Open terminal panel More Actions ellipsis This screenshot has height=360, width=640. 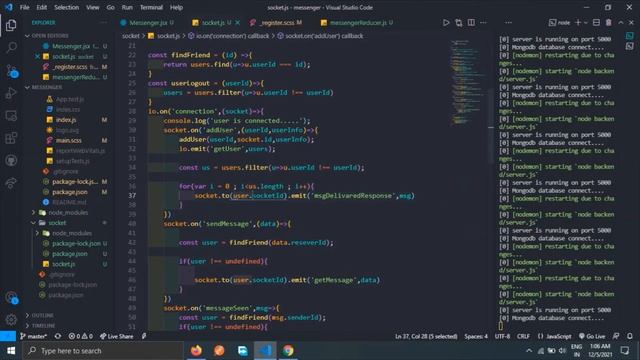[508, 23]
